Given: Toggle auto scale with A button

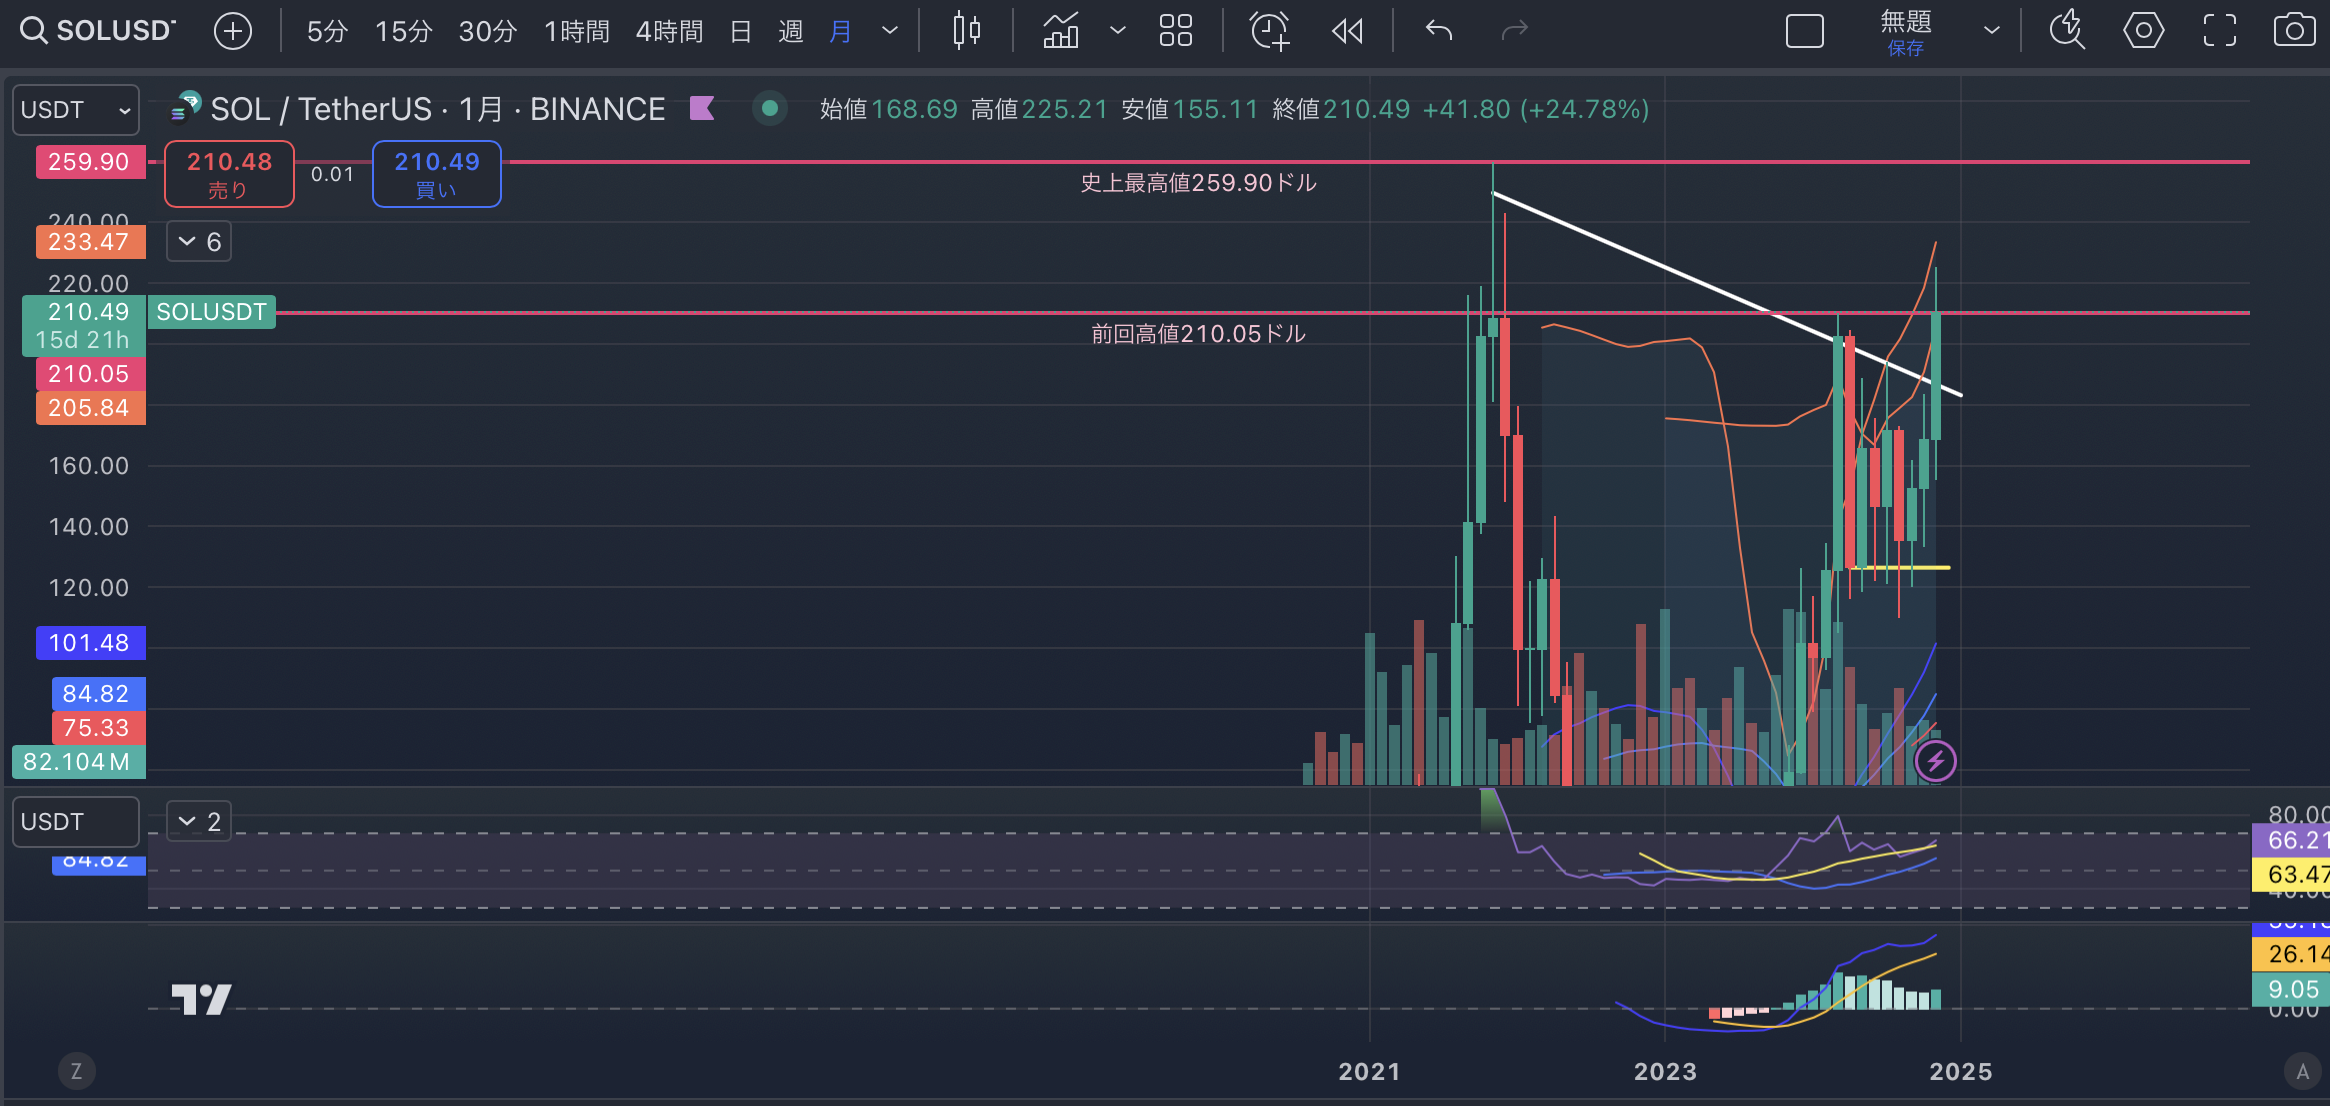Looking at the screenshot, I should pyautogui.click(x=2303, y=1072).
